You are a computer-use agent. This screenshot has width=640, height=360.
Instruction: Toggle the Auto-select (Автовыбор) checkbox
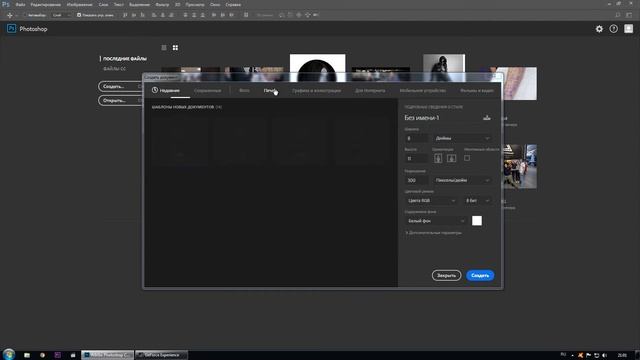(x=26, y=15)
